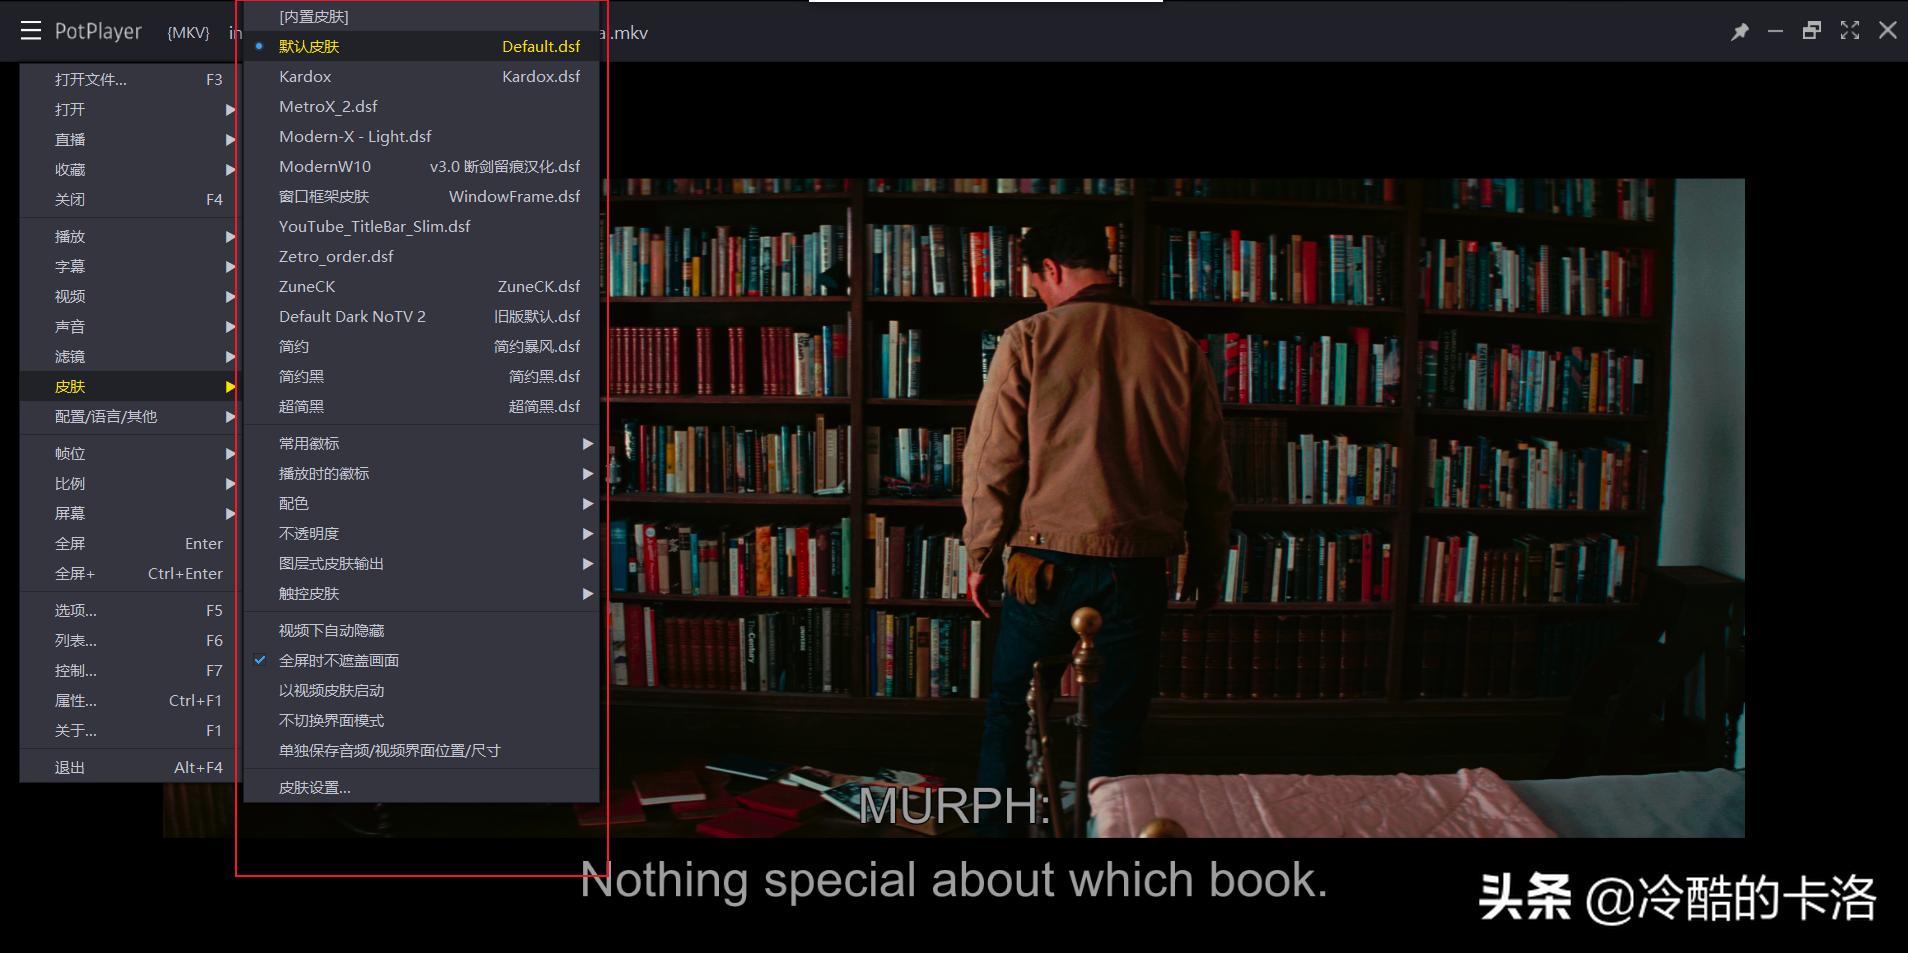
Task: Select 全屏+ menu entry
Action: coord(130,573)
